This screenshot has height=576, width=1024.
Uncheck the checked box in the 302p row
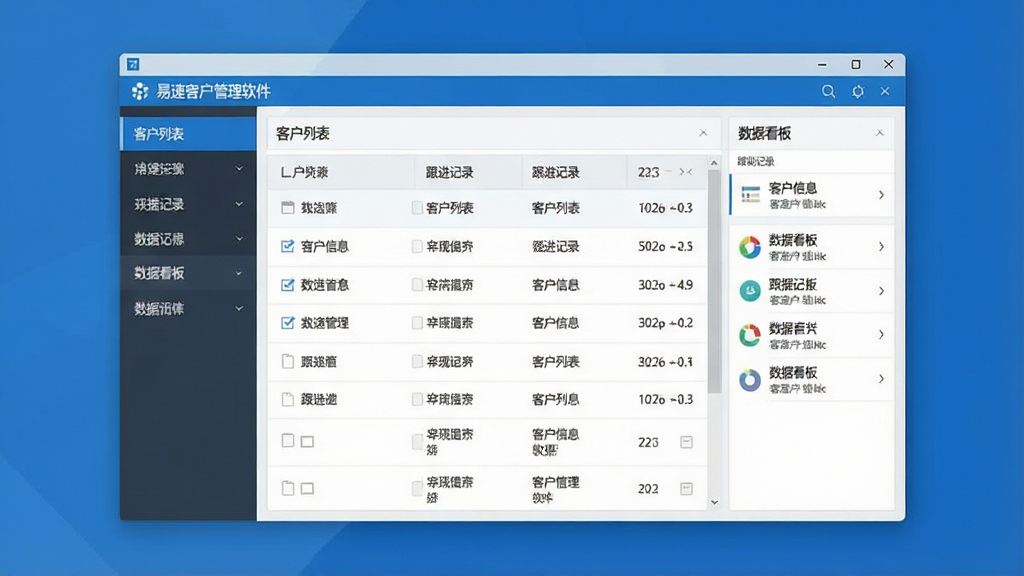click(x=287, y=323)
